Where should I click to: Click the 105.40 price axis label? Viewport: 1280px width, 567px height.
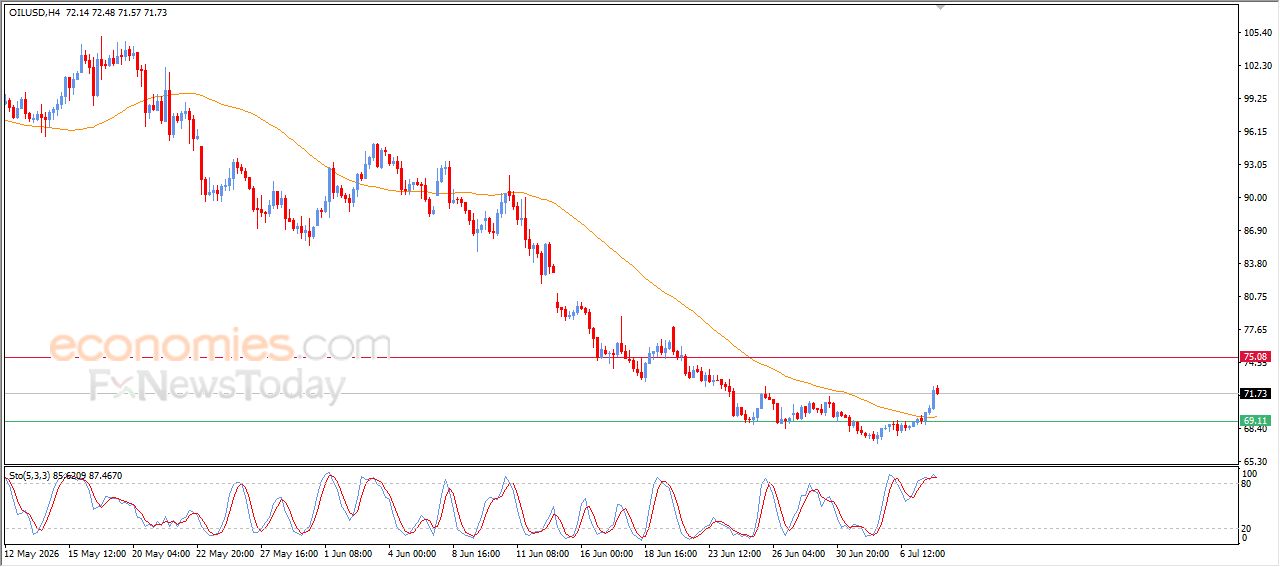pos(1257,33)
